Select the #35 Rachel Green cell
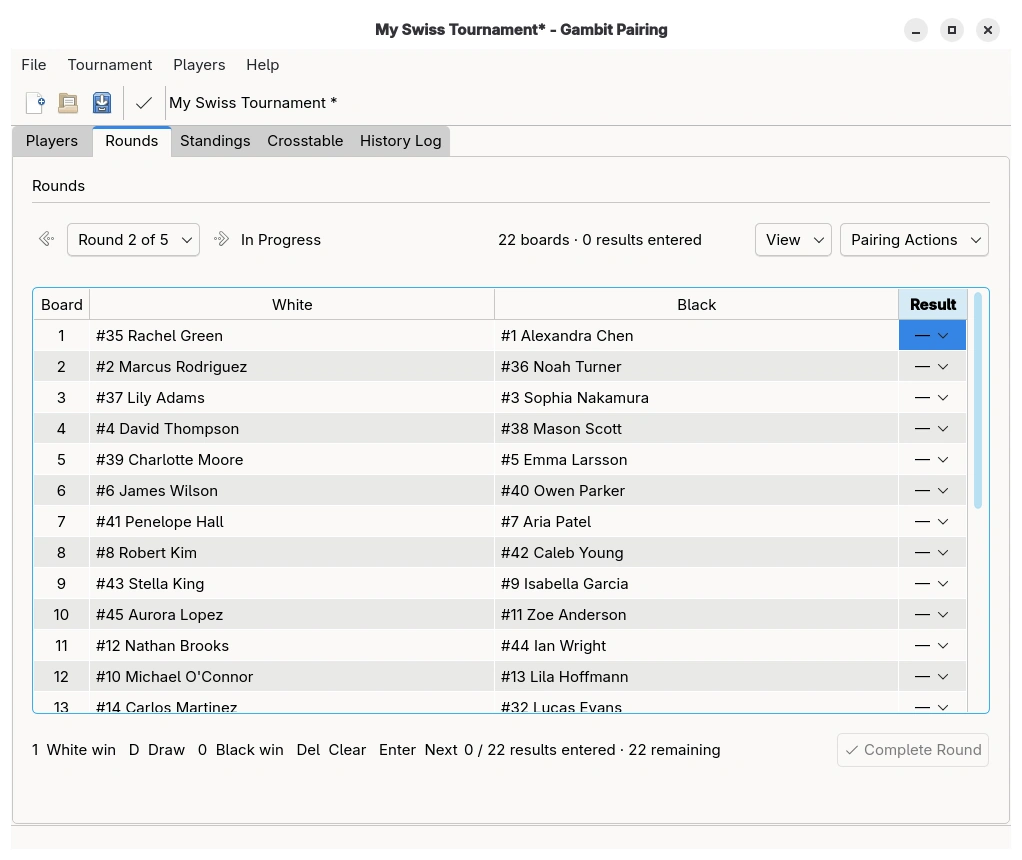 tap(292, 336)
